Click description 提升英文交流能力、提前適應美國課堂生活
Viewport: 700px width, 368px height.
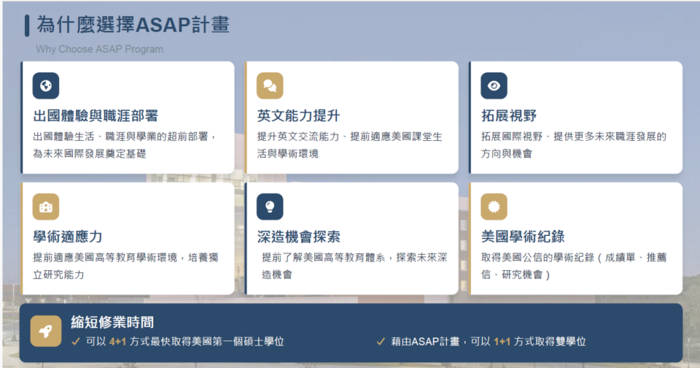point(350,145)
